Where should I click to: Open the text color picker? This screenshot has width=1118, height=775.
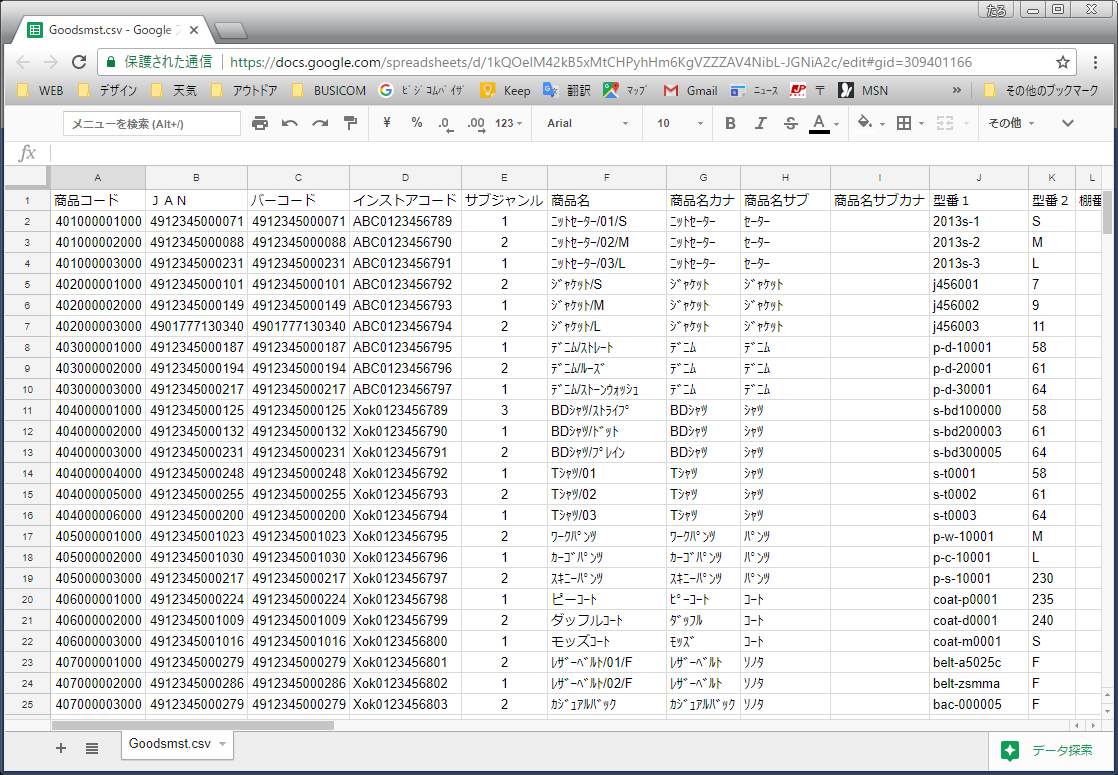click(820, 123)
